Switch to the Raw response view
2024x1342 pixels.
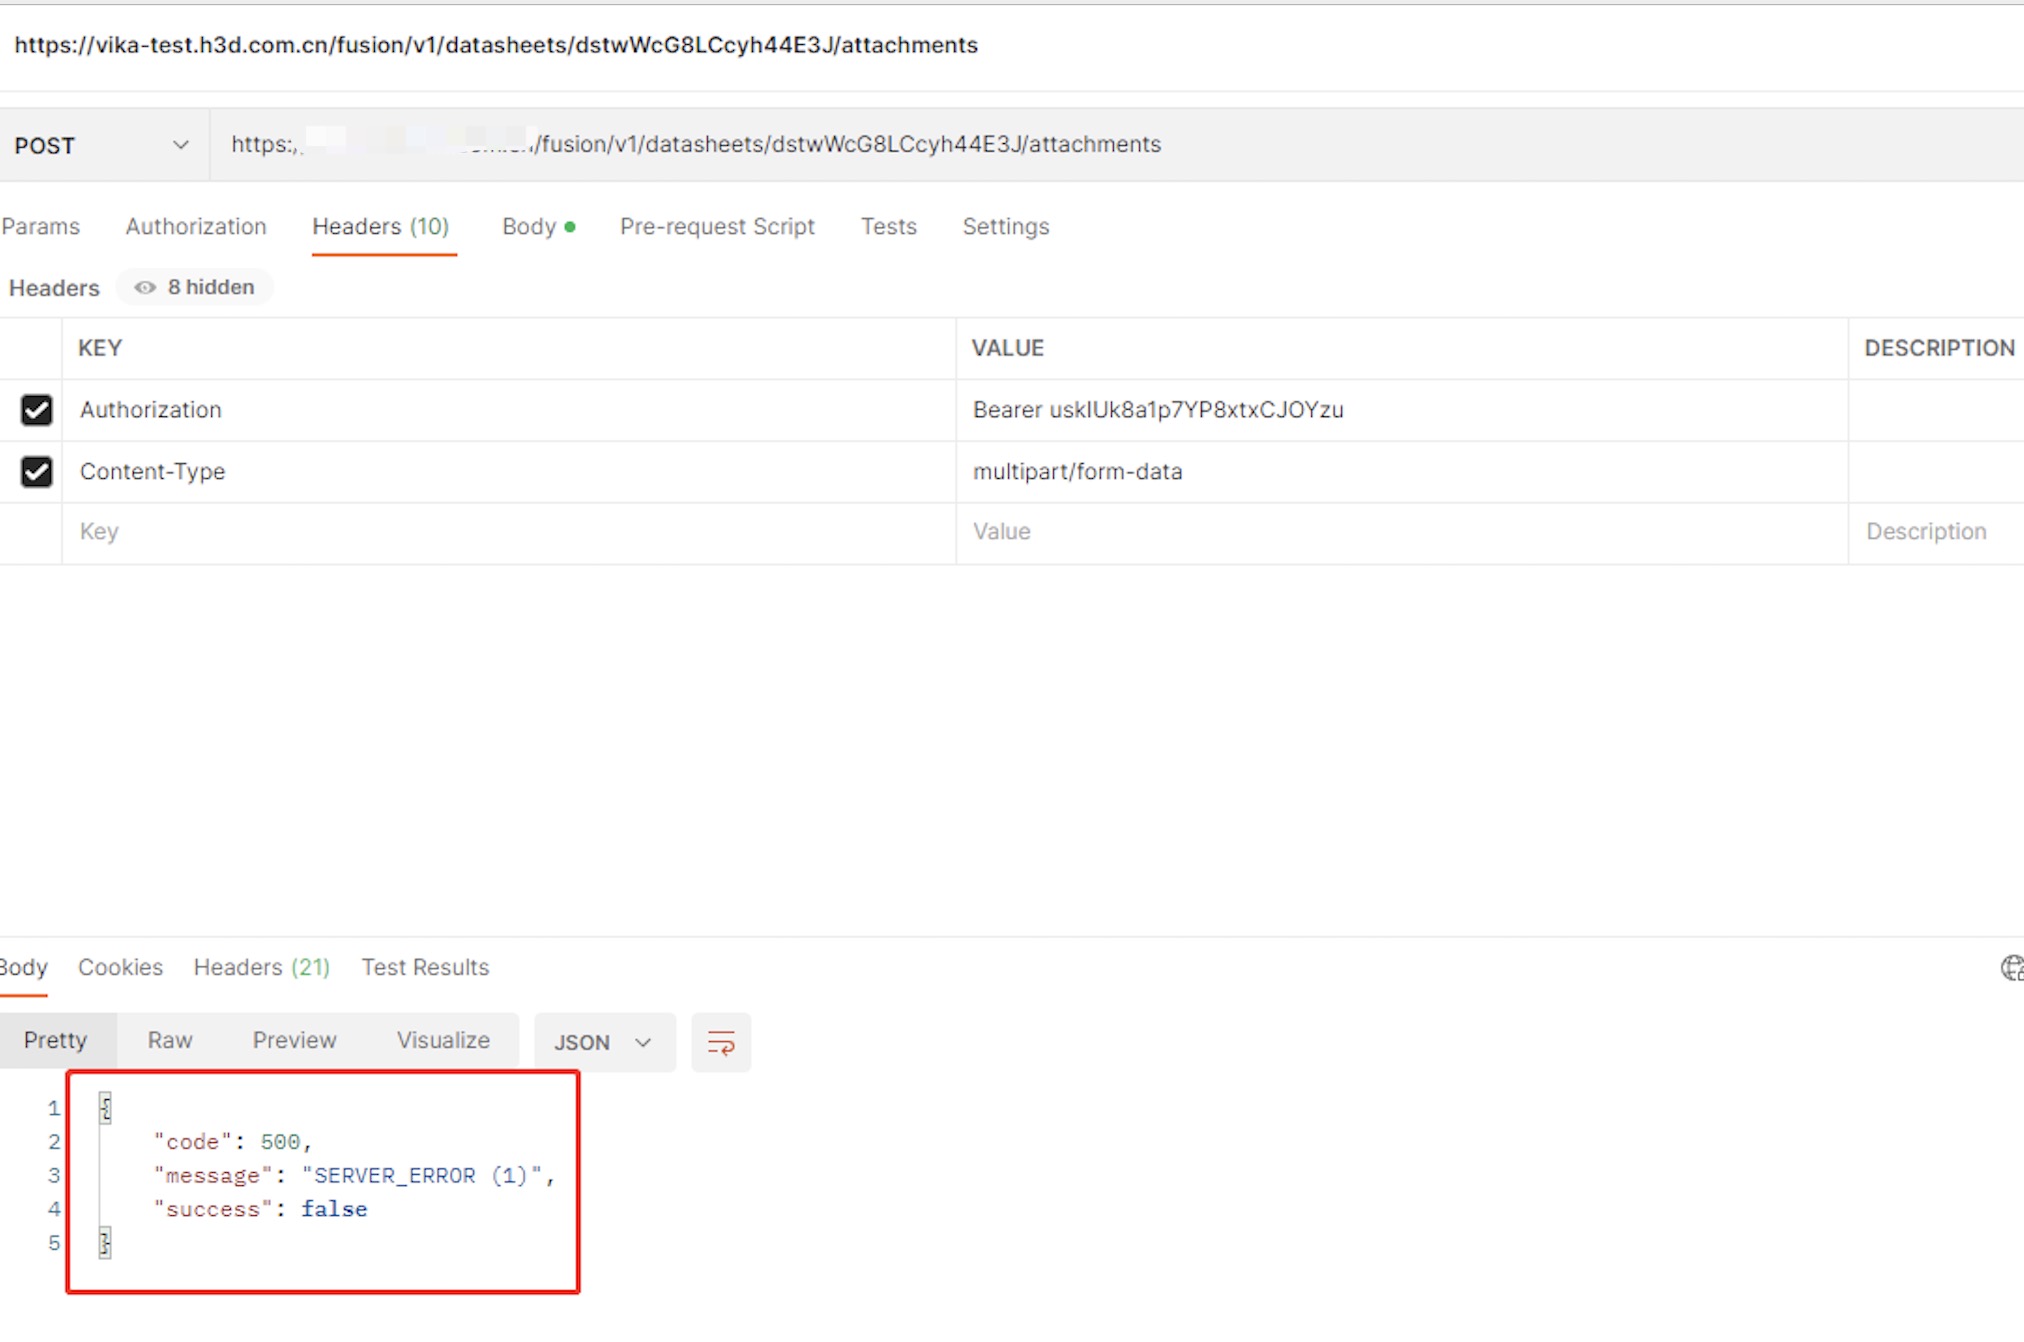170,1041
